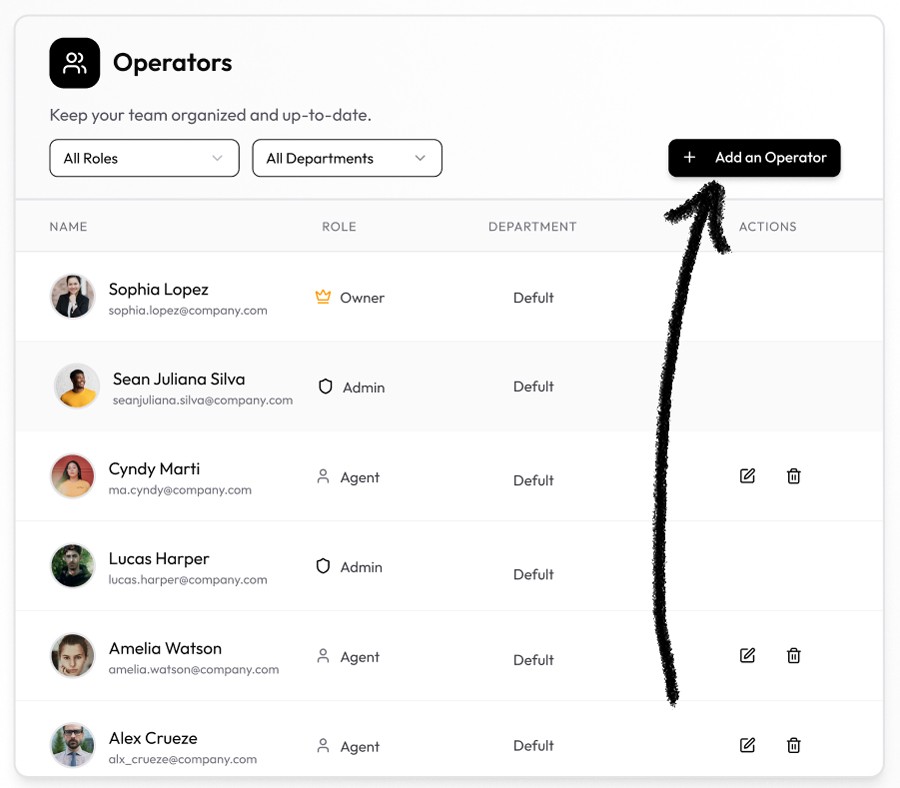Screen dimensions: 900x788
Task: Click email lucas.harper@company.com
Action: click(188, 580)
